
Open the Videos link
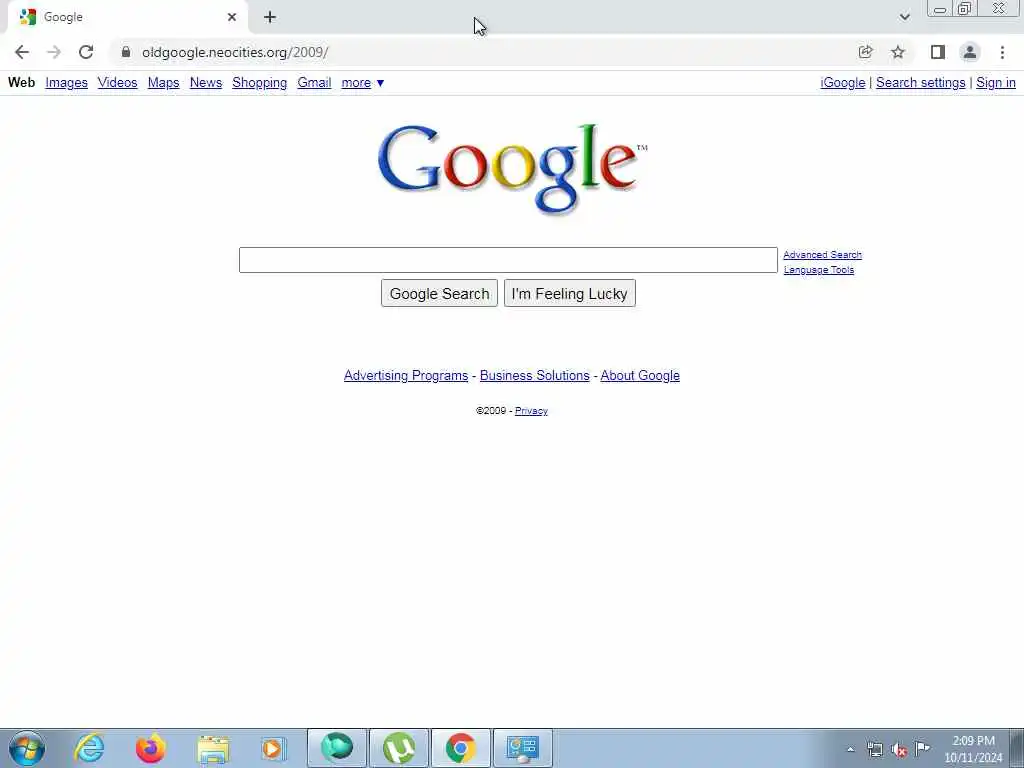click(x=118, y=83)
